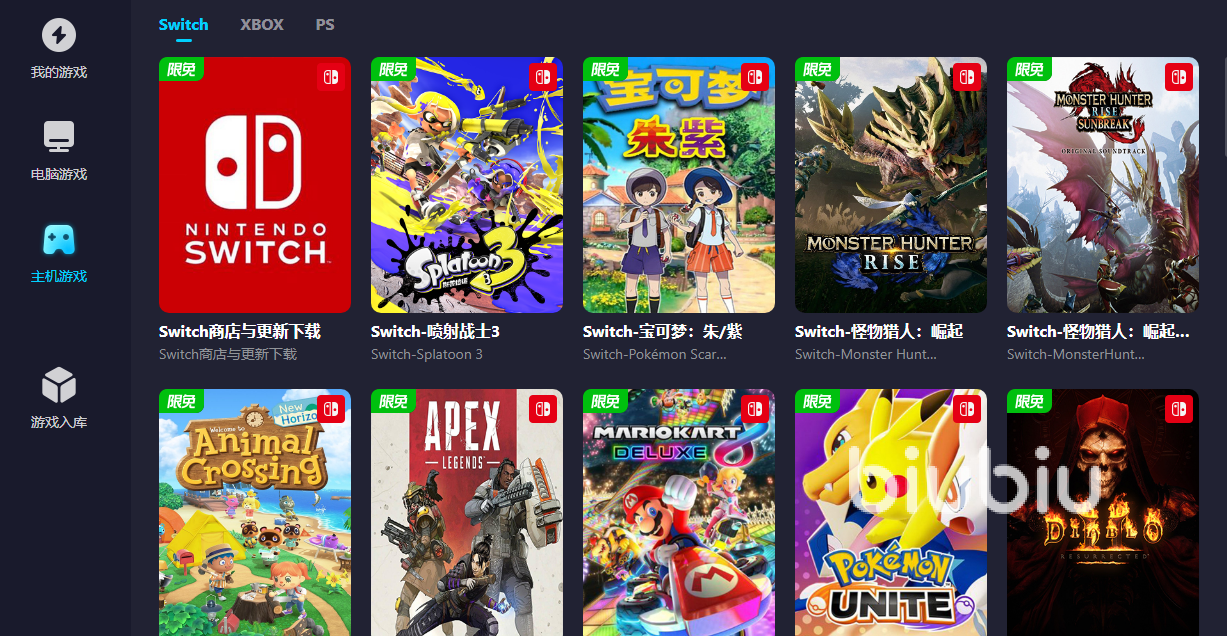Switch to the PS tab
This screenshot has width=1227, height=636.
325,24
